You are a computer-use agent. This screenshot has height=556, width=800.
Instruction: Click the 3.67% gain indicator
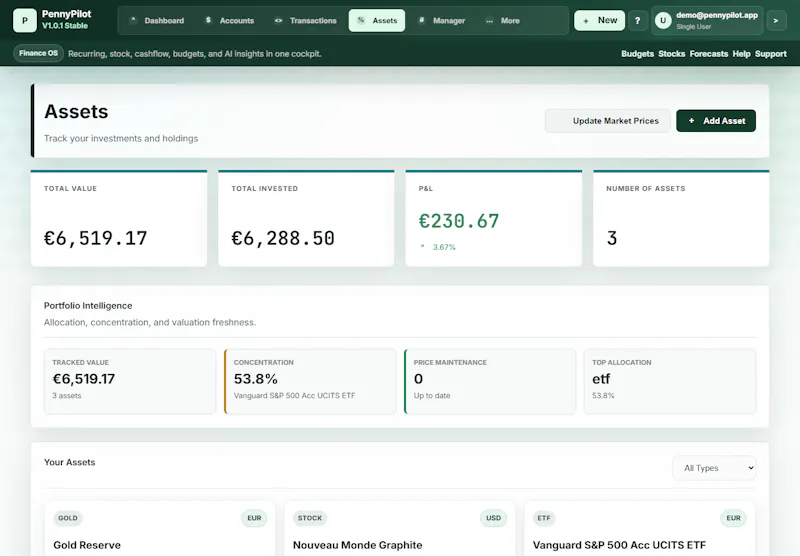(438, 247)
